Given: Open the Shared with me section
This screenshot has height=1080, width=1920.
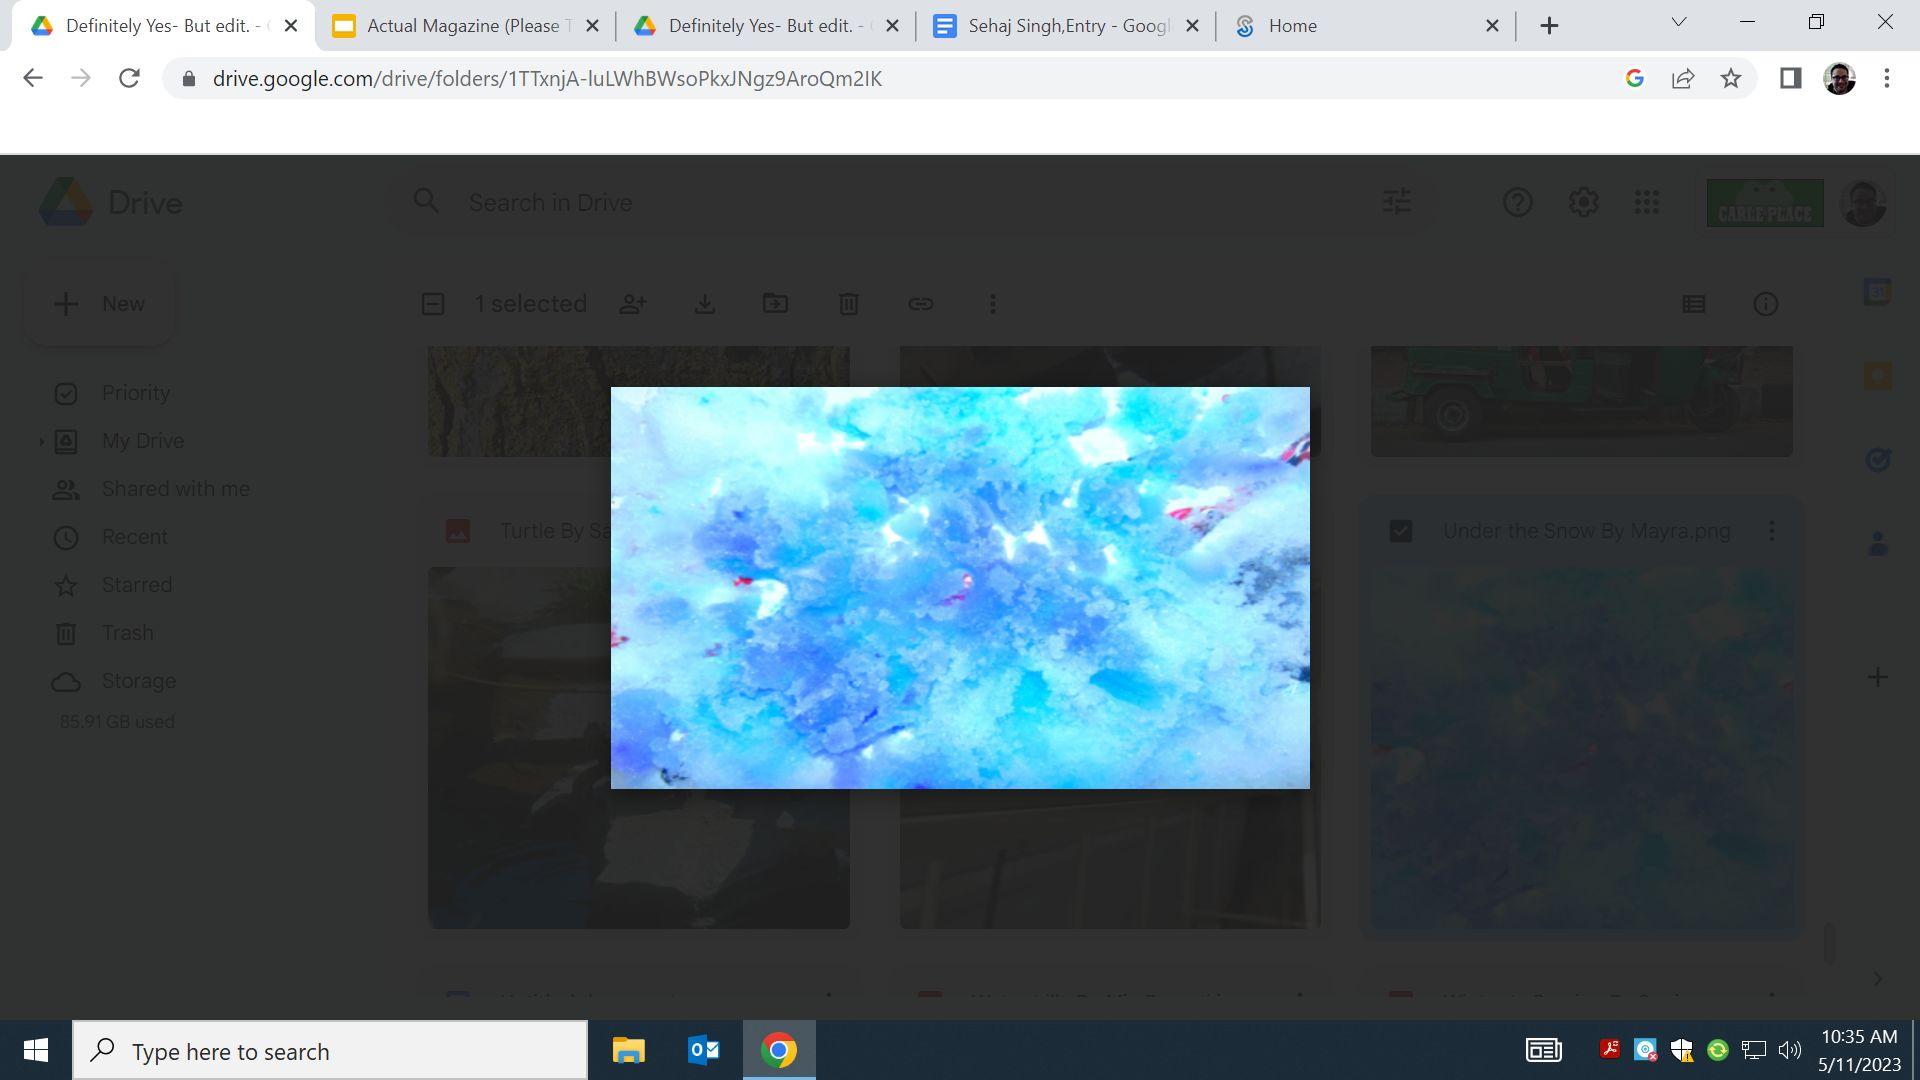Looking at the screenshot, I should pos(176,489).
